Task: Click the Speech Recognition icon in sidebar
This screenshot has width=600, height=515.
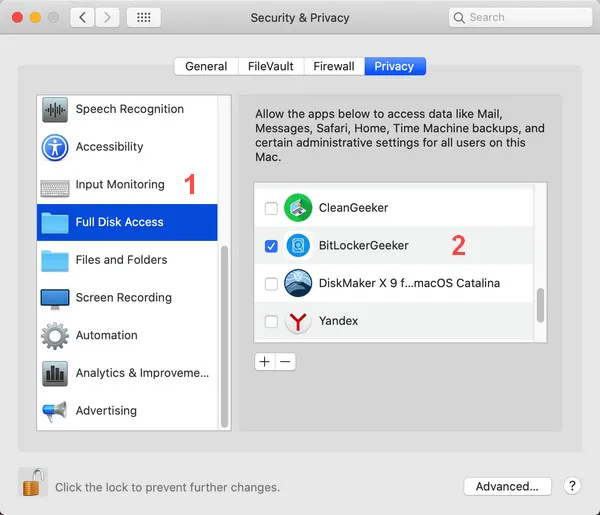Action: tap(55, 109)
